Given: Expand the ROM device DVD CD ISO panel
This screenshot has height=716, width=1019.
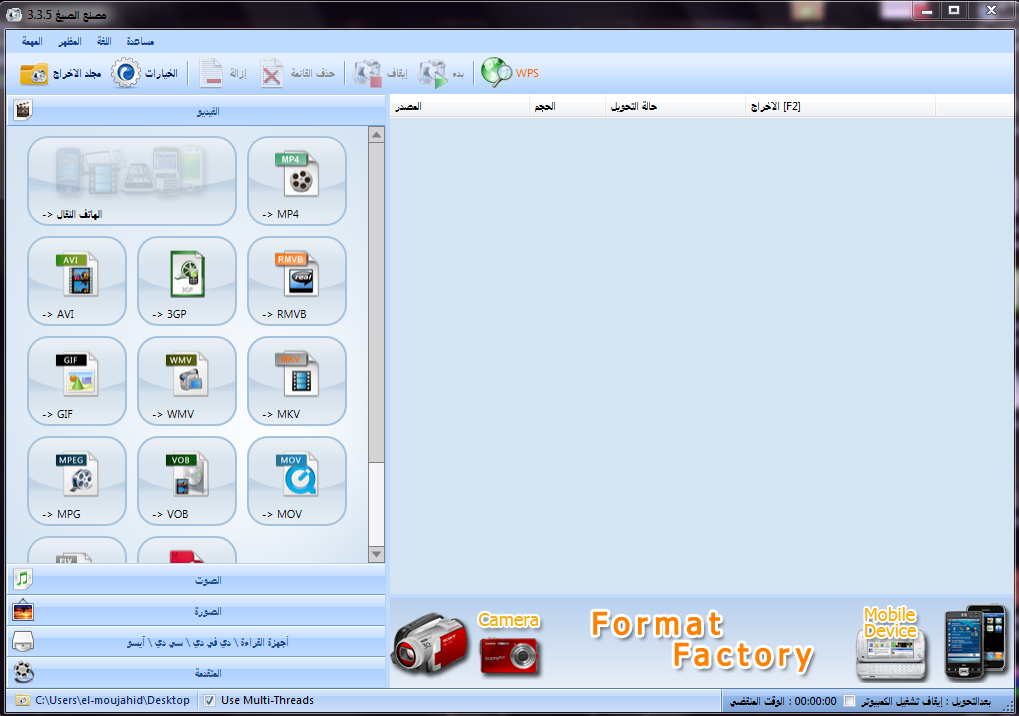Looking at the screenshot, I should pos(196,642).
